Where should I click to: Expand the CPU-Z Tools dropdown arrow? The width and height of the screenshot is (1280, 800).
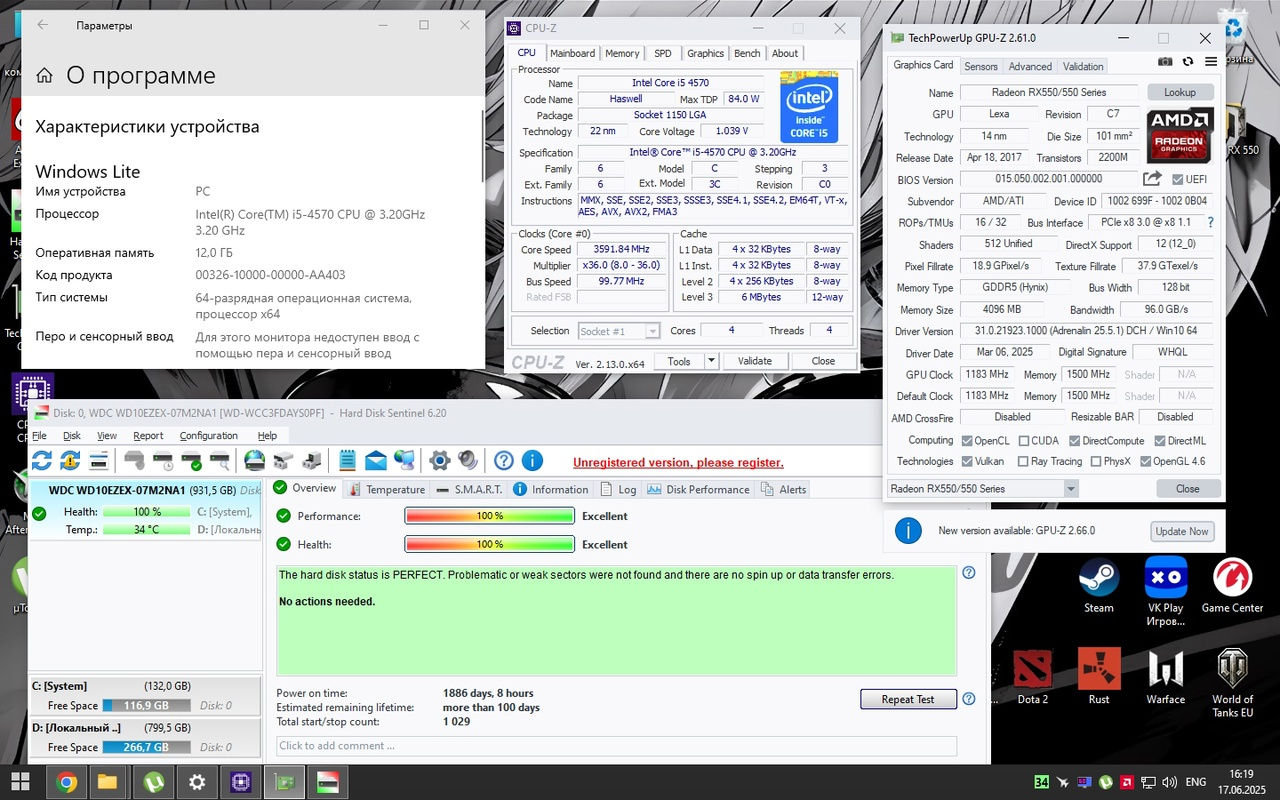point(711,361)
